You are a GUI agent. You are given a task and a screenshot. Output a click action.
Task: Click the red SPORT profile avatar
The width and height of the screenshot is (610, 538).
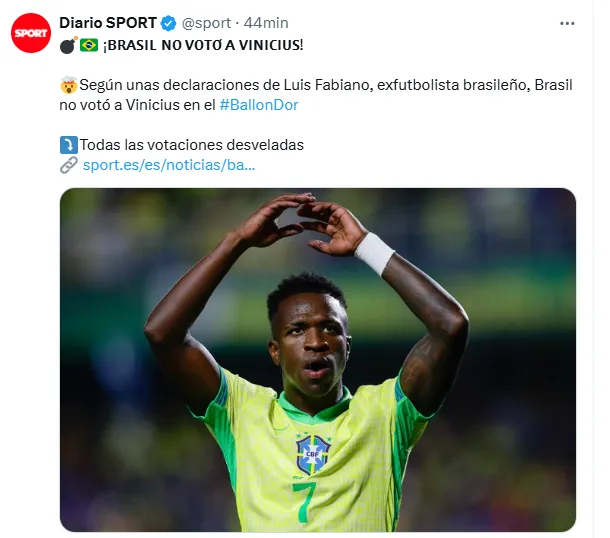click(x=31, y=33)
